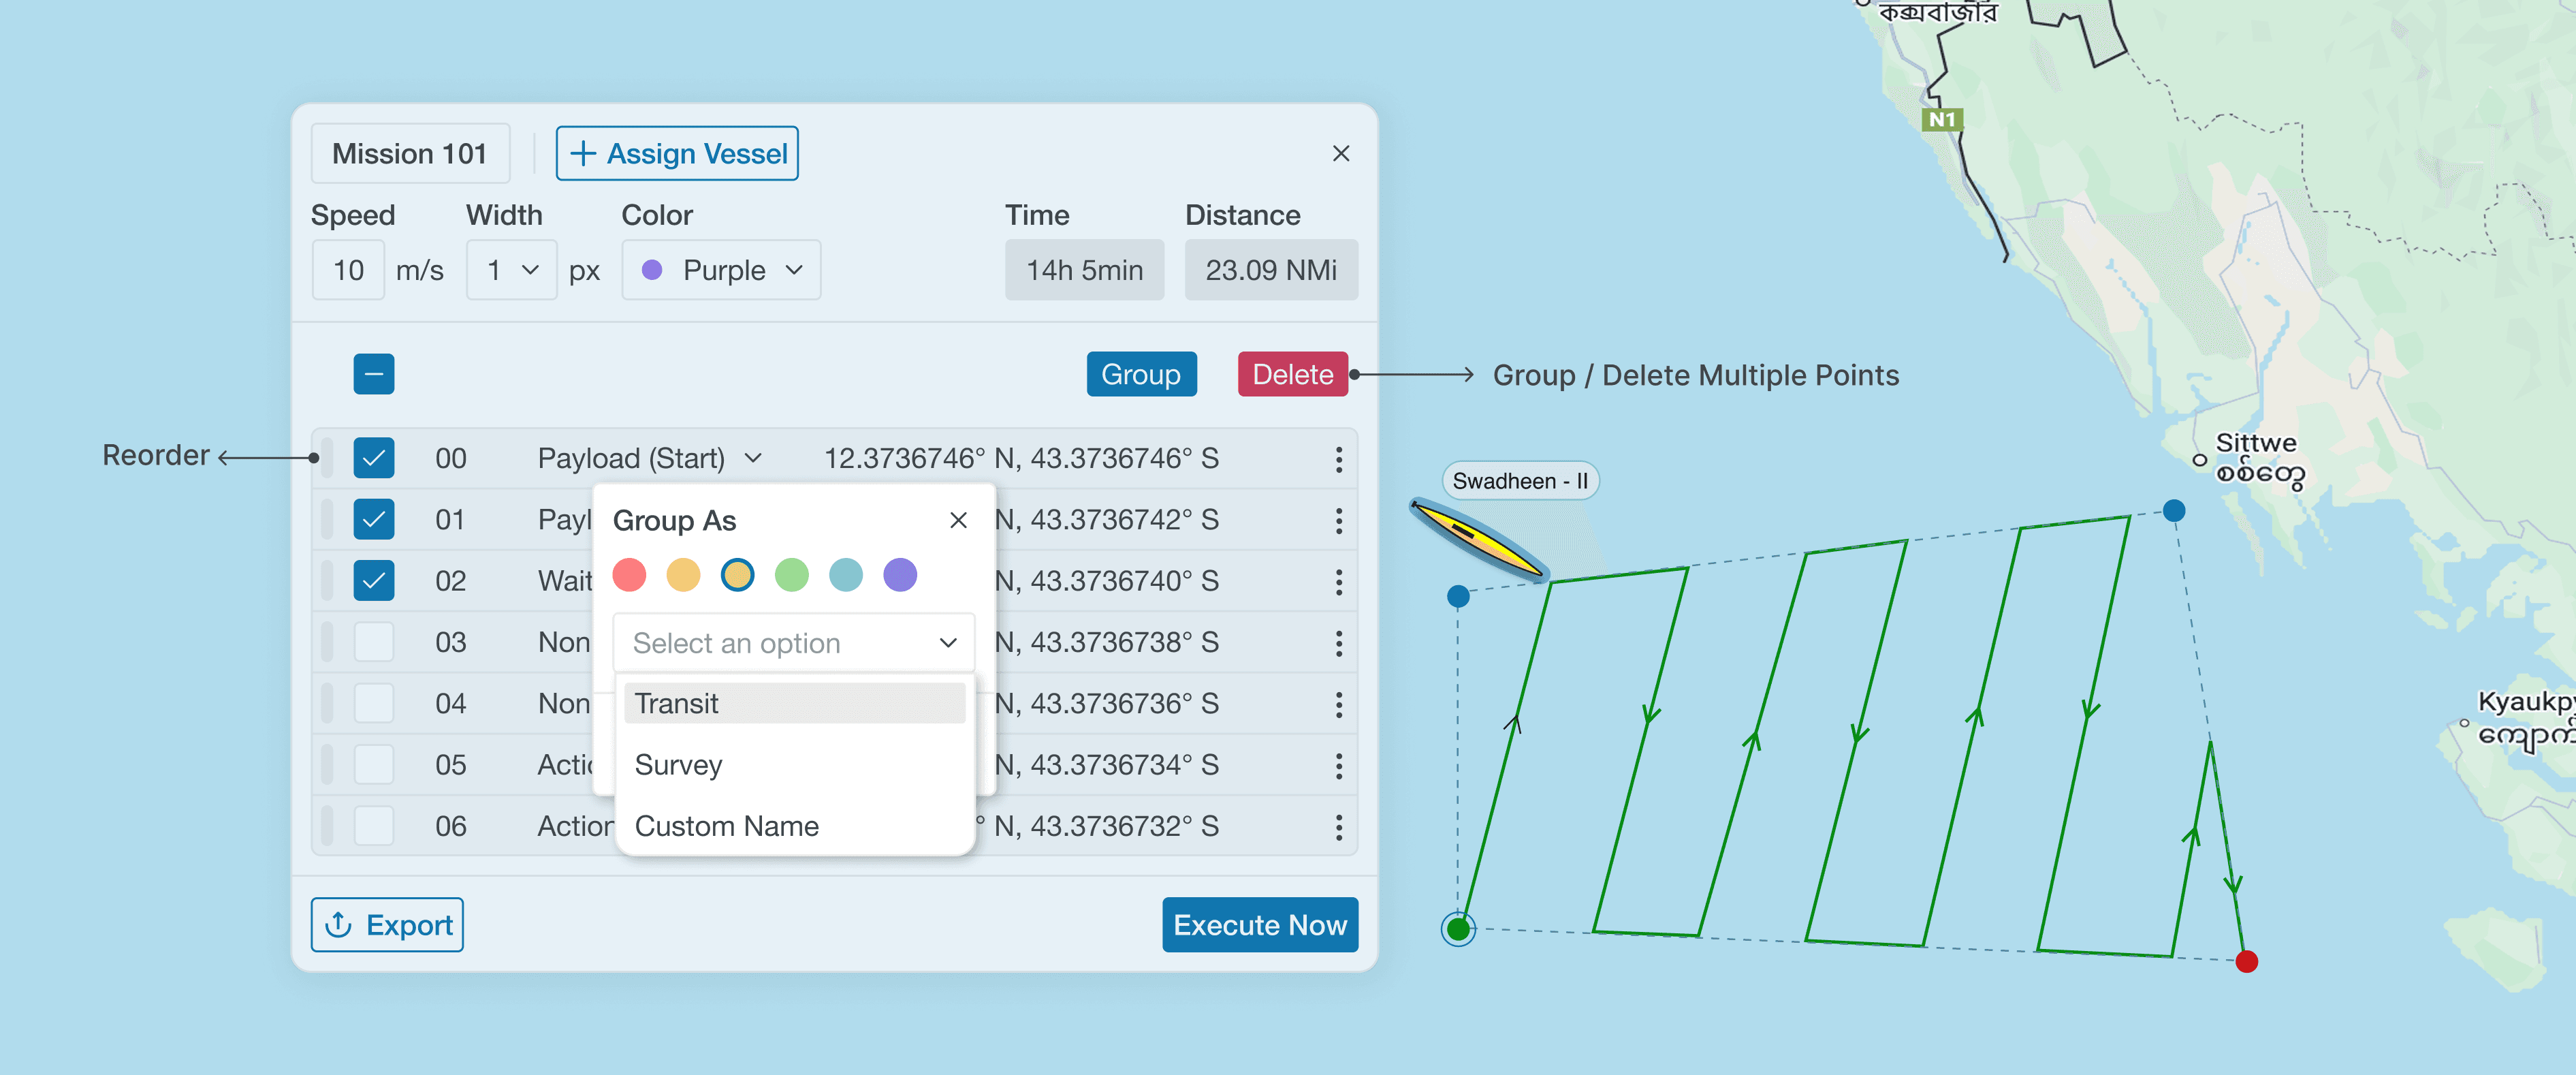Open kebab menu on row 06
The width and height of the screenshot is (2576, 1075).
[x=1338, y=827]
